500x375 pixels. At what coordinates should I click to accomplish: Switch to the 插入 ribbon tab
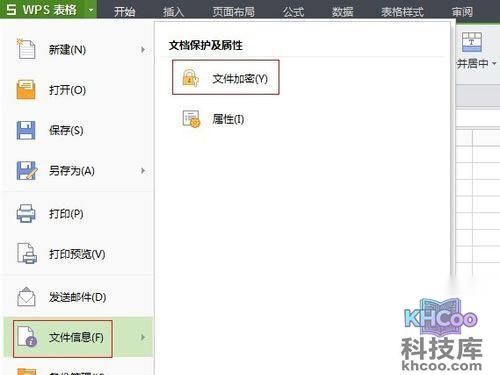point(173,12)
